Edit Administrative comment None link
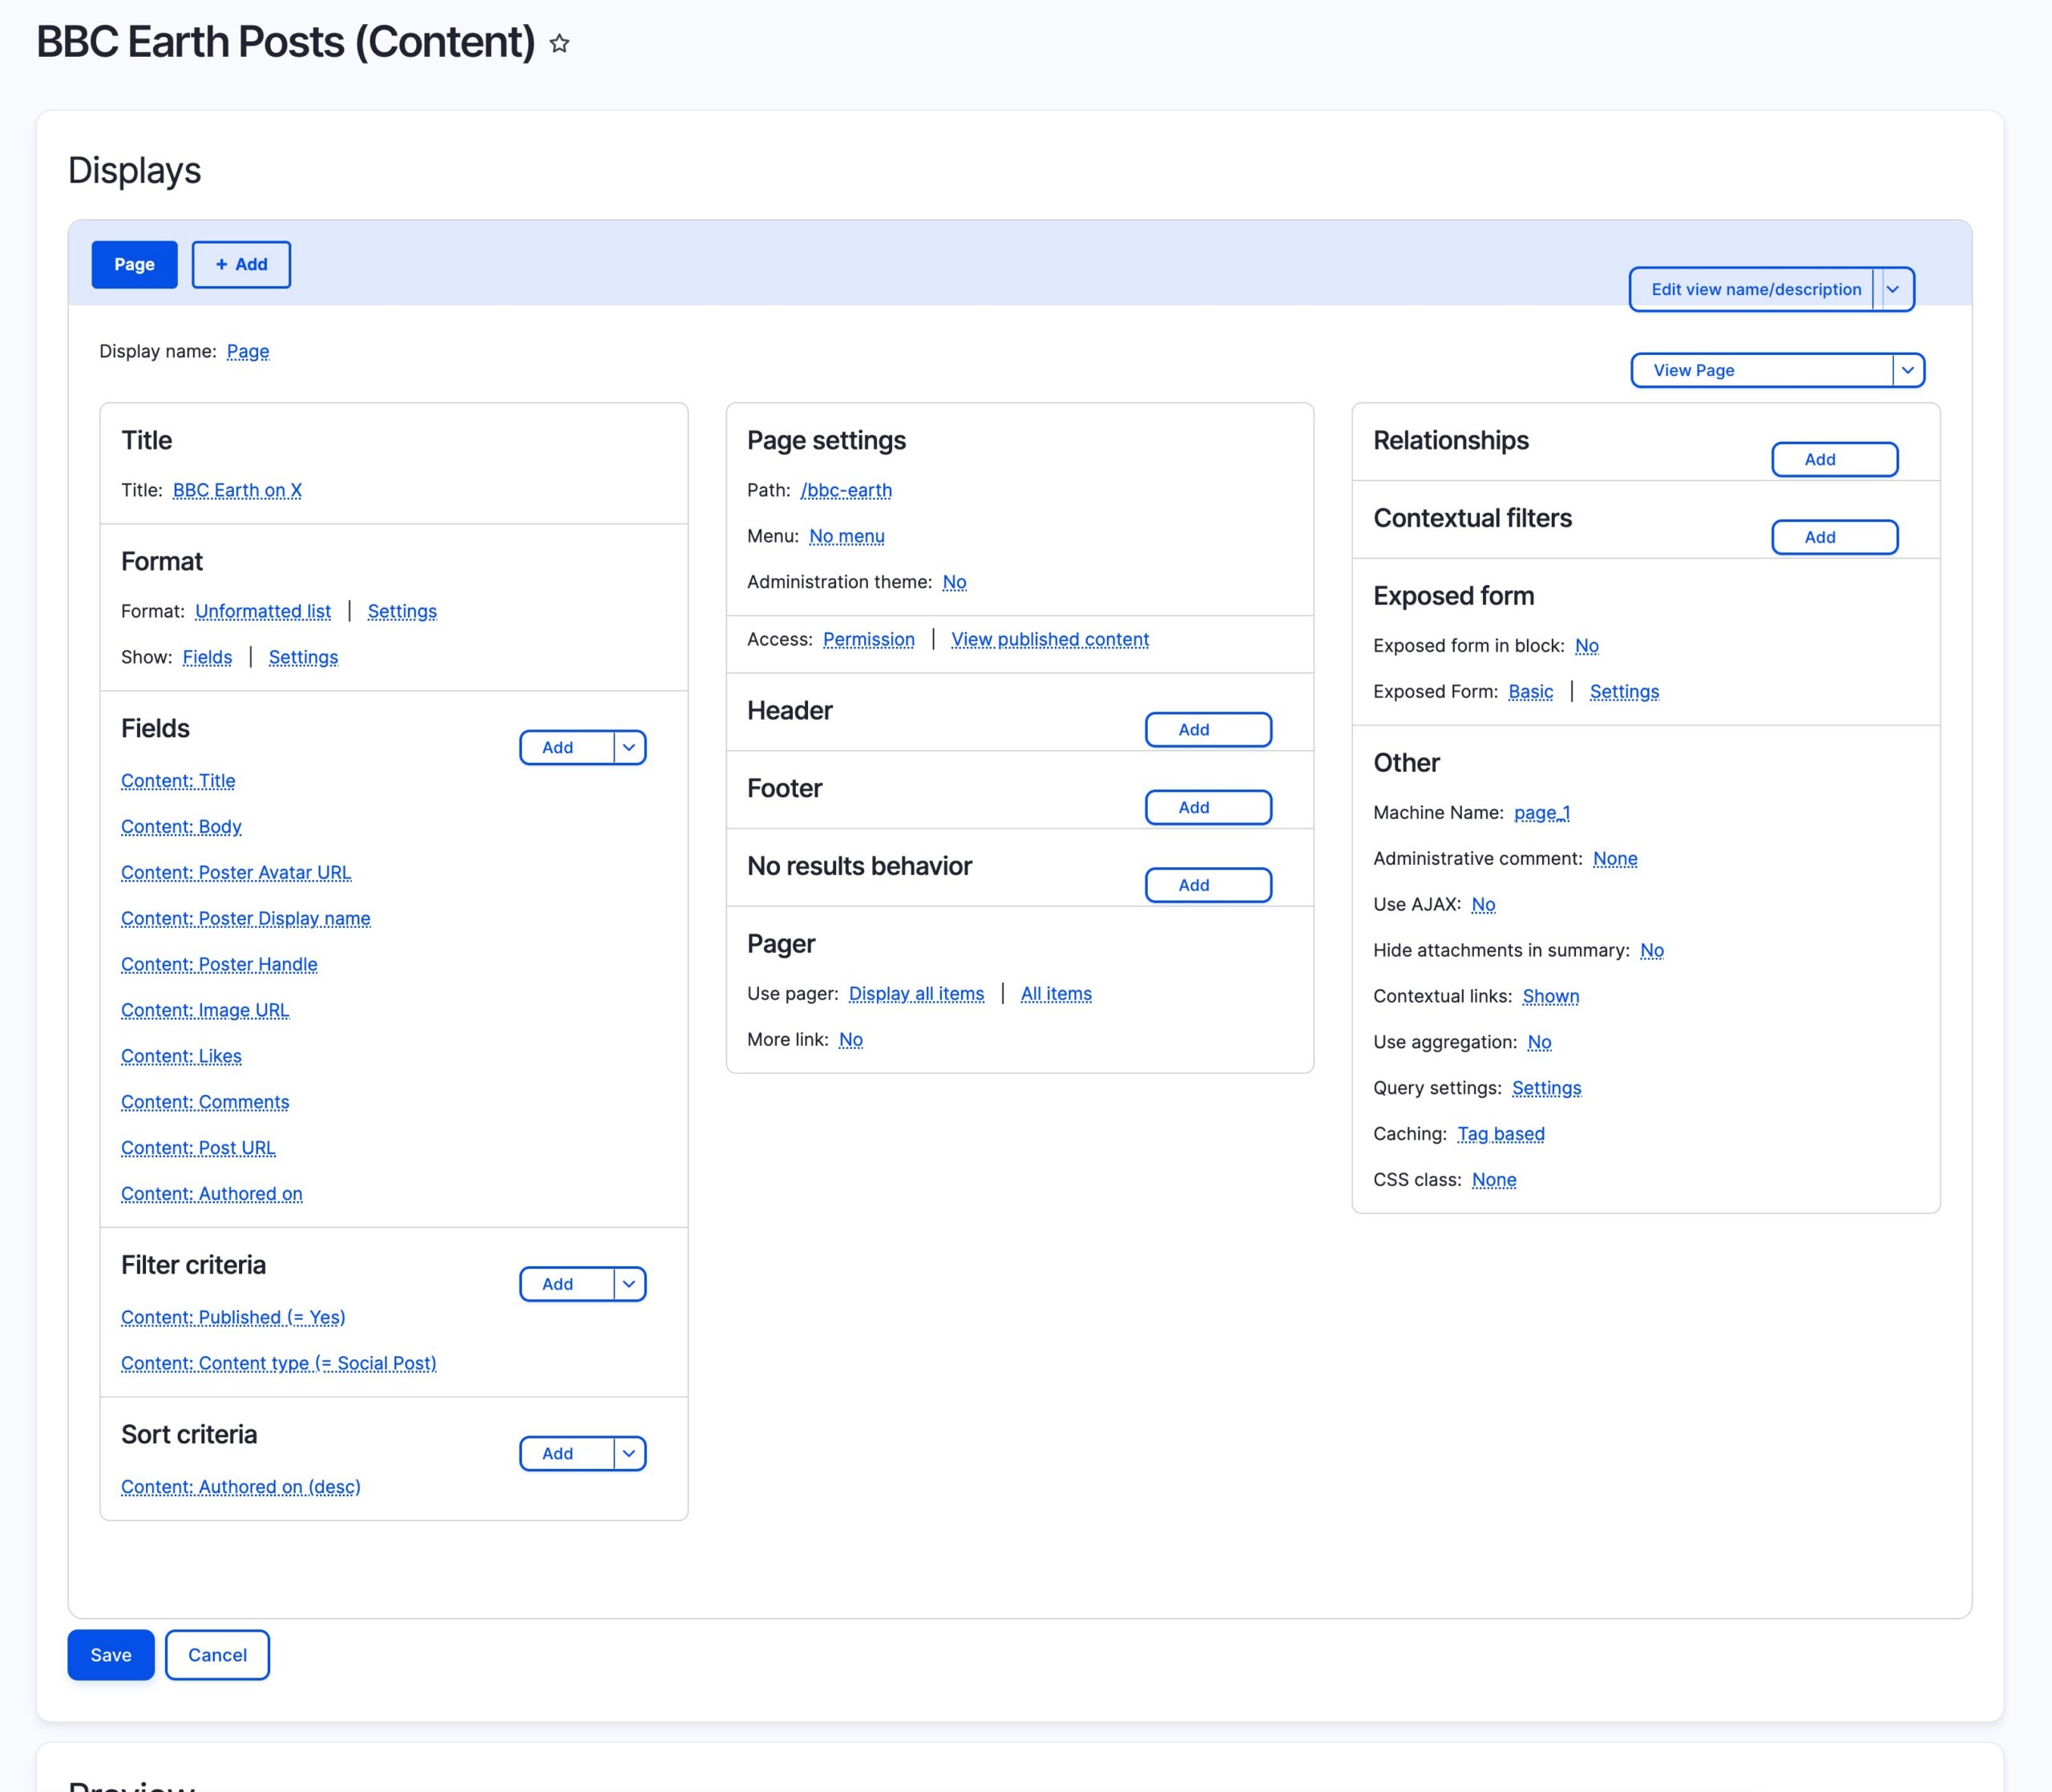This screenshot has width=2052, height=1792. (1615, 859)
